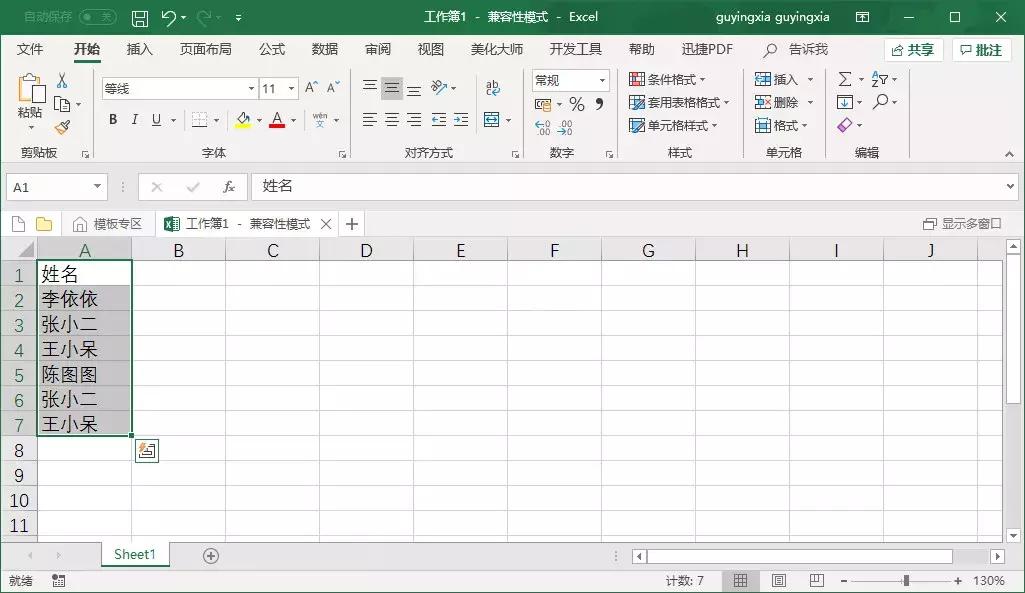Click the Quick Analysis button near cell A8
Viewport: 1025px width, 593px height.
pos(146,450)
